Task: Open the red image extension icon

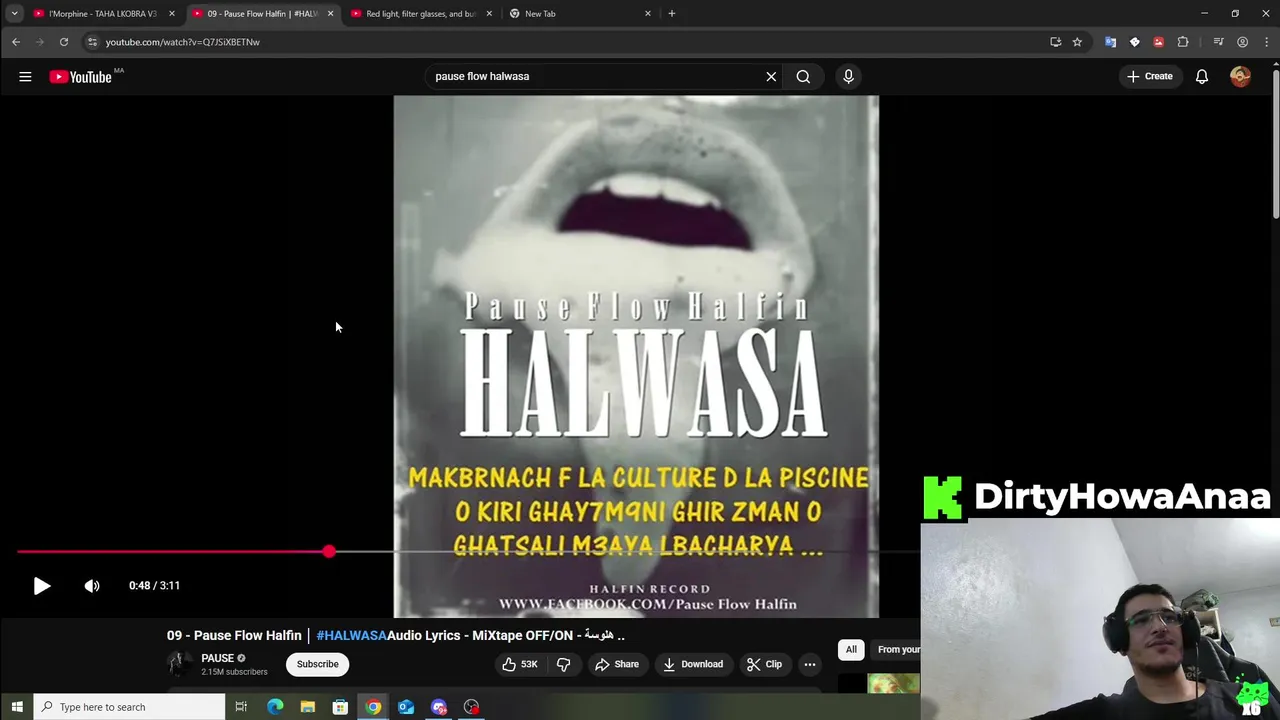Action: click(1158, 42)
